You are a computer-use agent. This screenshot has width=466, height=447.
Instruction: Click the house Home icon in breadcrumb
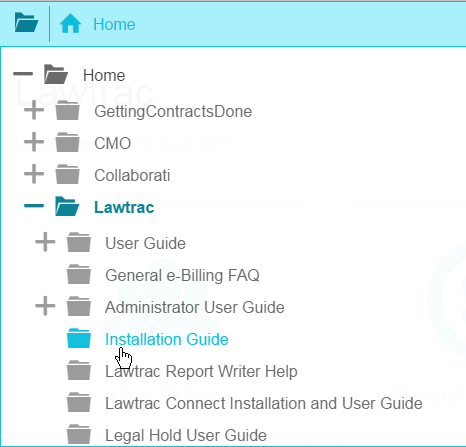[x=70, y=24]
